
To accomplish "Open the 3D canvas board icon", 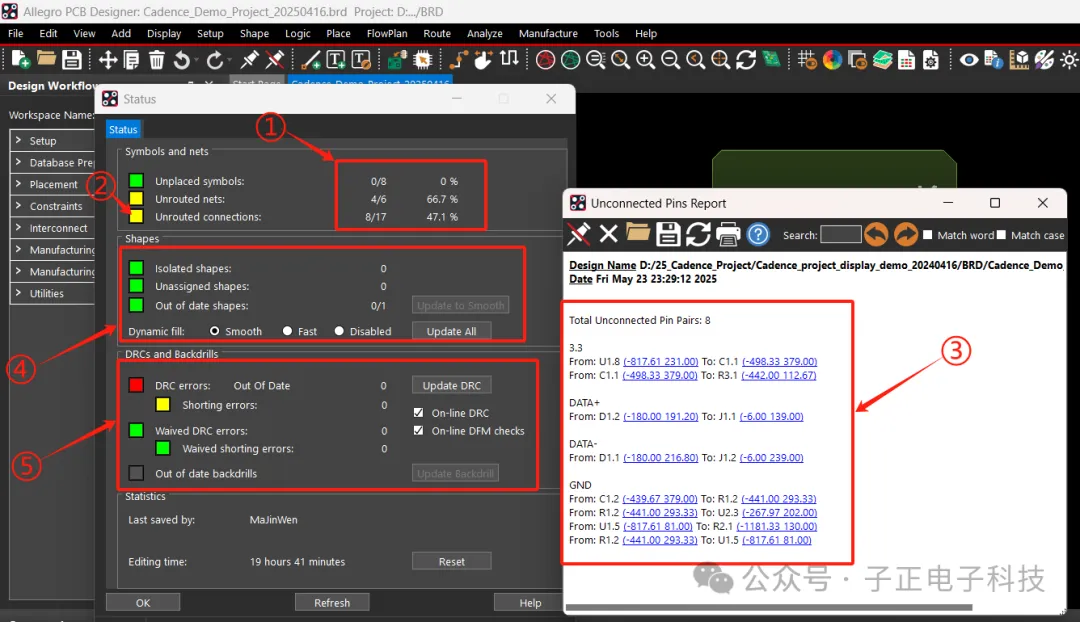I will [771, 60].
